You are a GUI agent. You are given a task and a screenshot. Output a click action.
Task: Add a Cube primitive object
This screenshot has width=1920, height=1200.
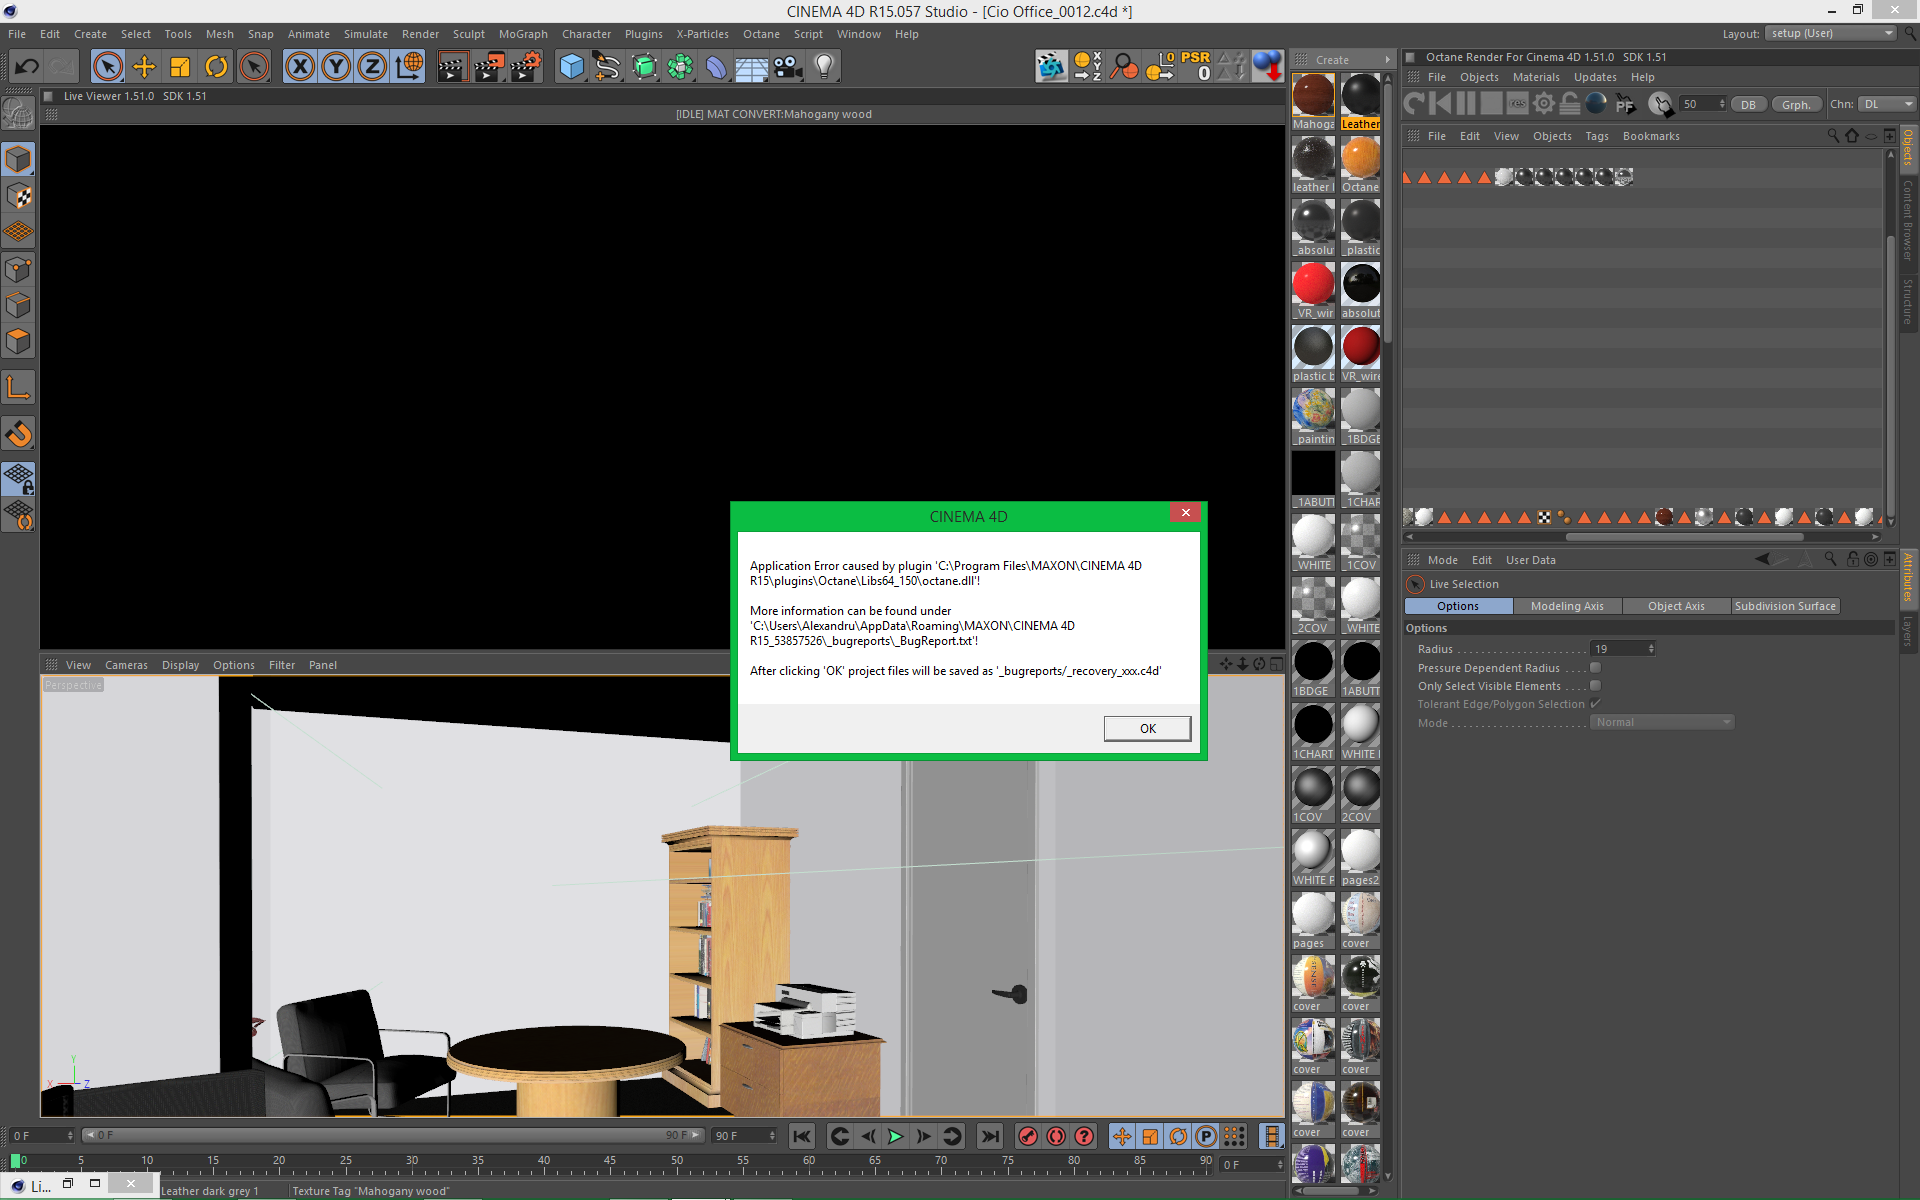(x=571, y=67)
